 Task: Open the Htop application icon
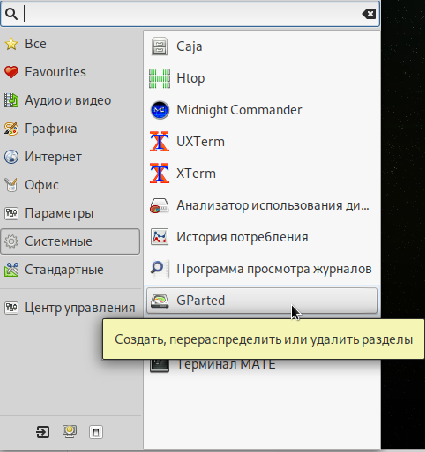pos(159,78)
